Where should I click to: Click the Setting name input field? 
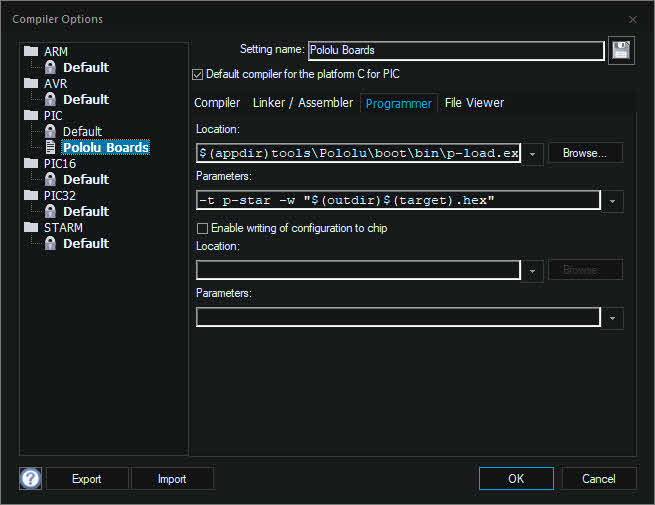[x=456, y=51]
